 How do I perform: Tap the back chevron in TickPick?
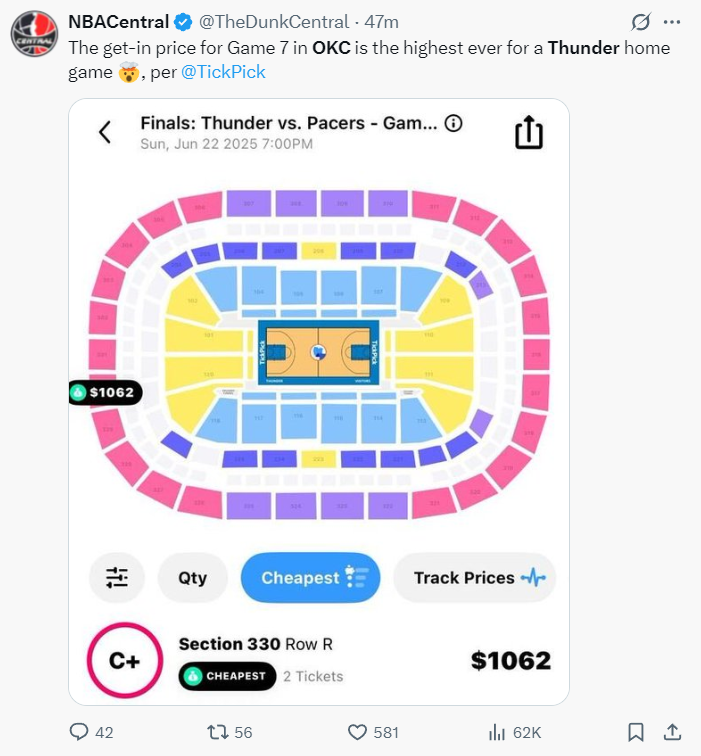(x=105, y=132)
